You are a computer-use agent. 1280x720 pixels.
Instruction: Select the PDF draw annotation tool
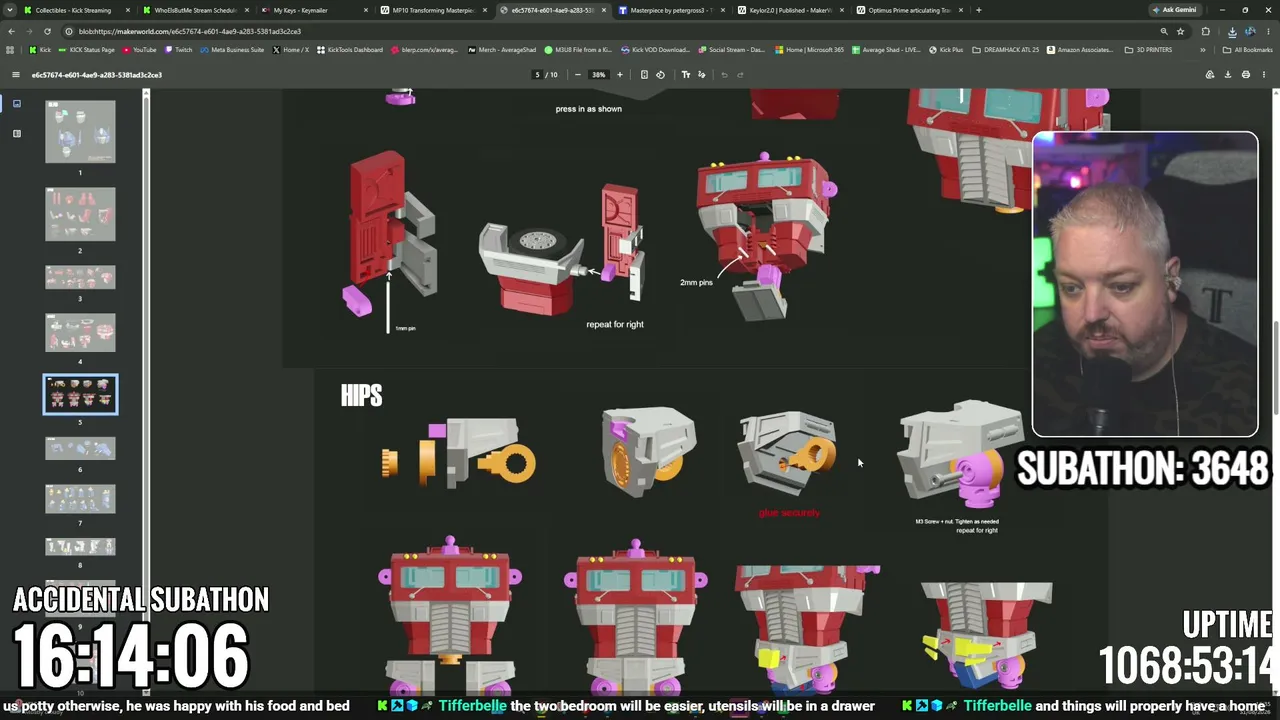tap(701, 75)
